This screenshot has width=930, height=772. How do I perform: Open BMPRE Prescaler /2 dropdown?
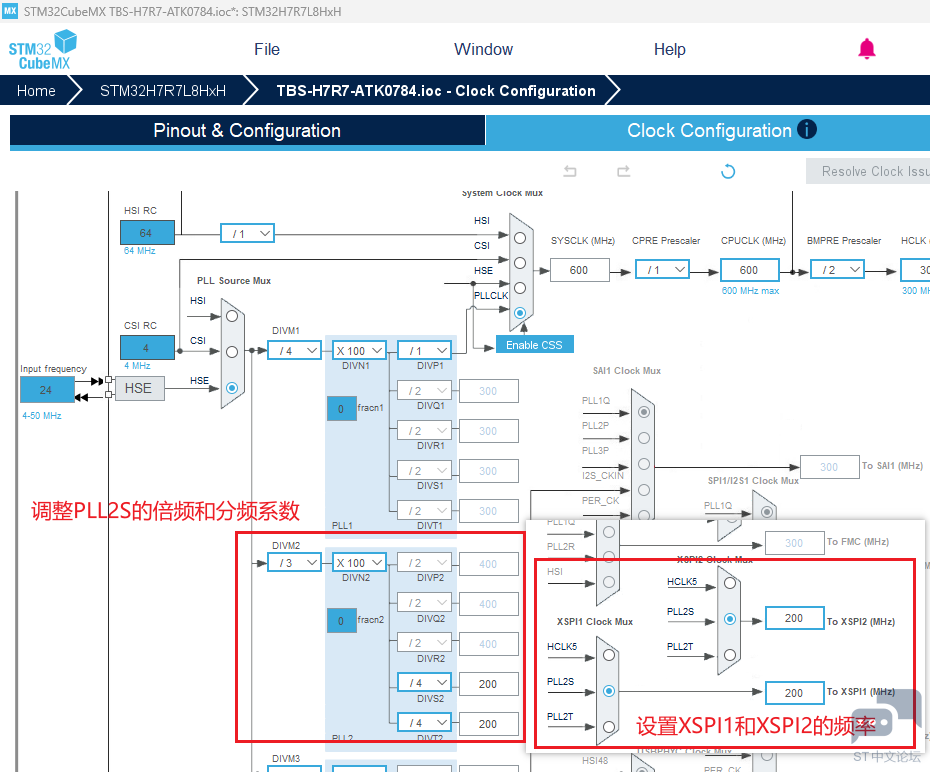[837, 270]
